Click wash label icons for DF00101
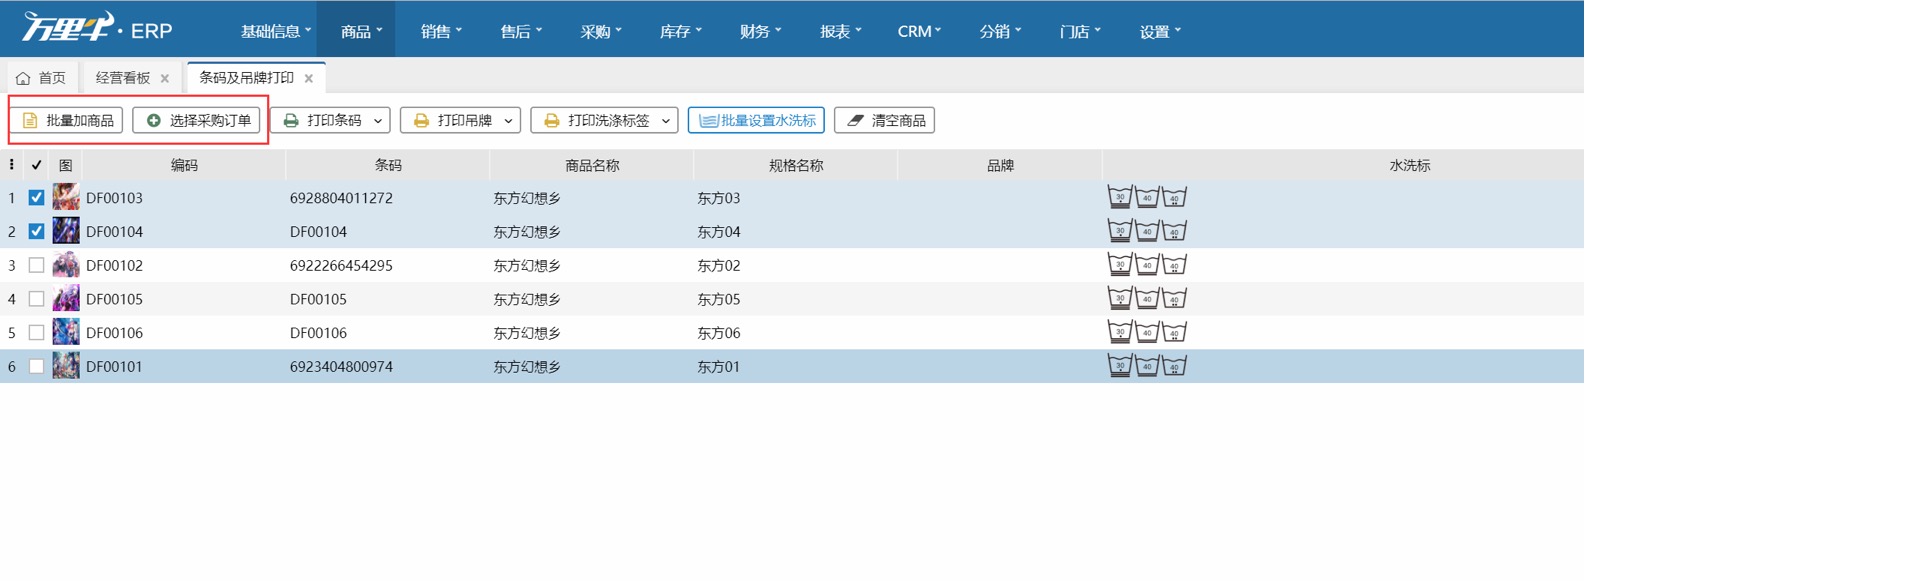Screen dimensions: 1919x581 (1147, 366)
